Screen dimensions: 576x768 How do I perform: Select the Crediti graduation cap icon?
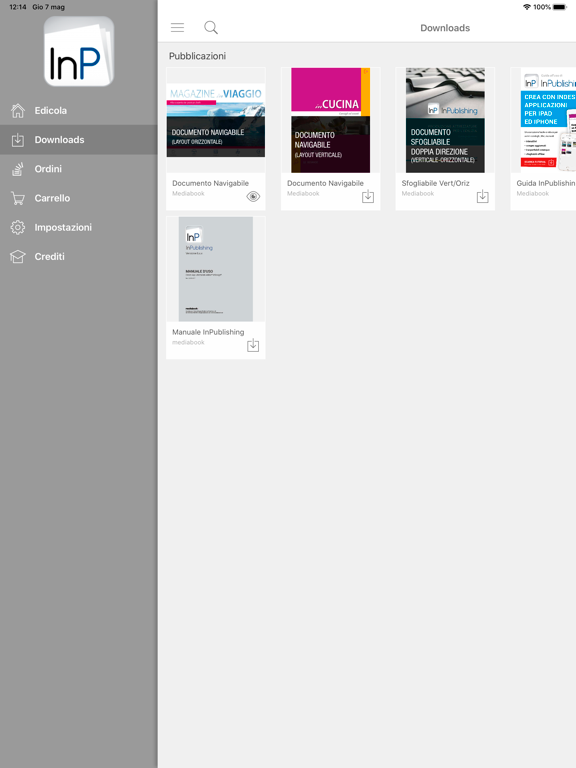coord(18,257)
